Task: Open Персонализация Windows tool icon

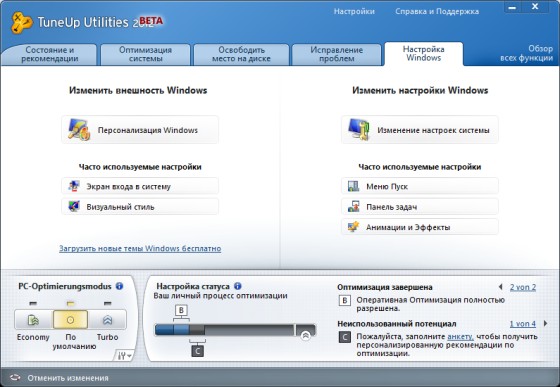Action: 79,130
